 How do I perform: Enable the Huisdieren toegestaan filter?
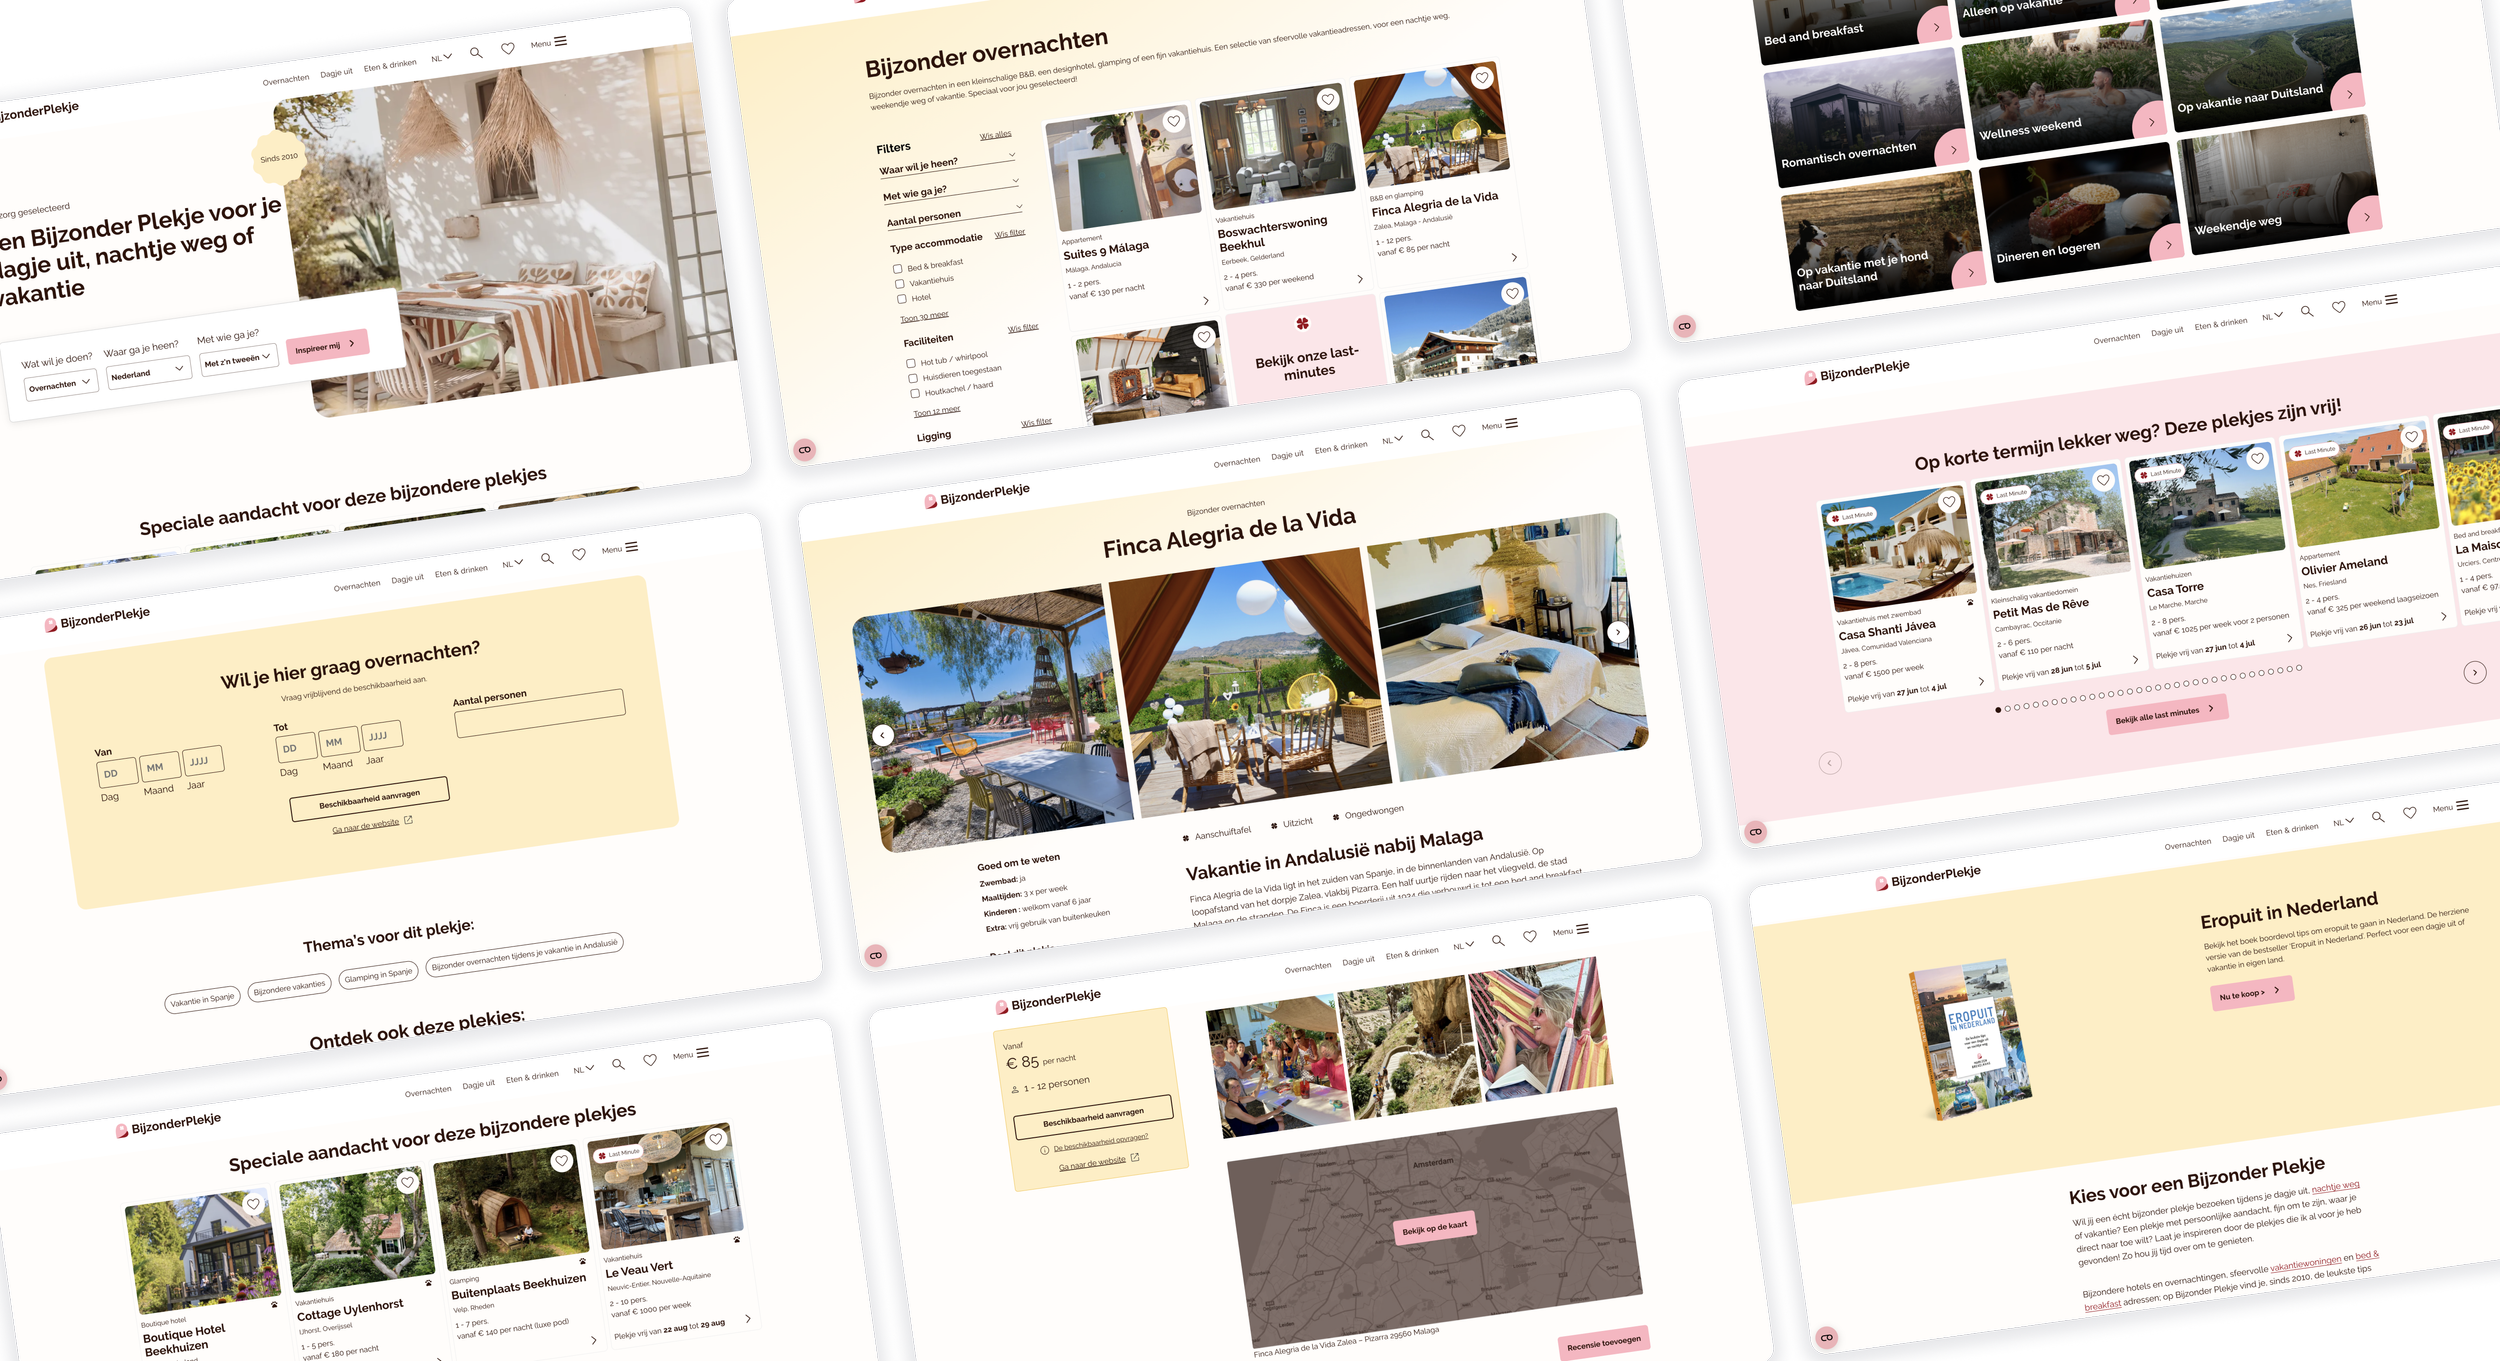click(913, 378)
